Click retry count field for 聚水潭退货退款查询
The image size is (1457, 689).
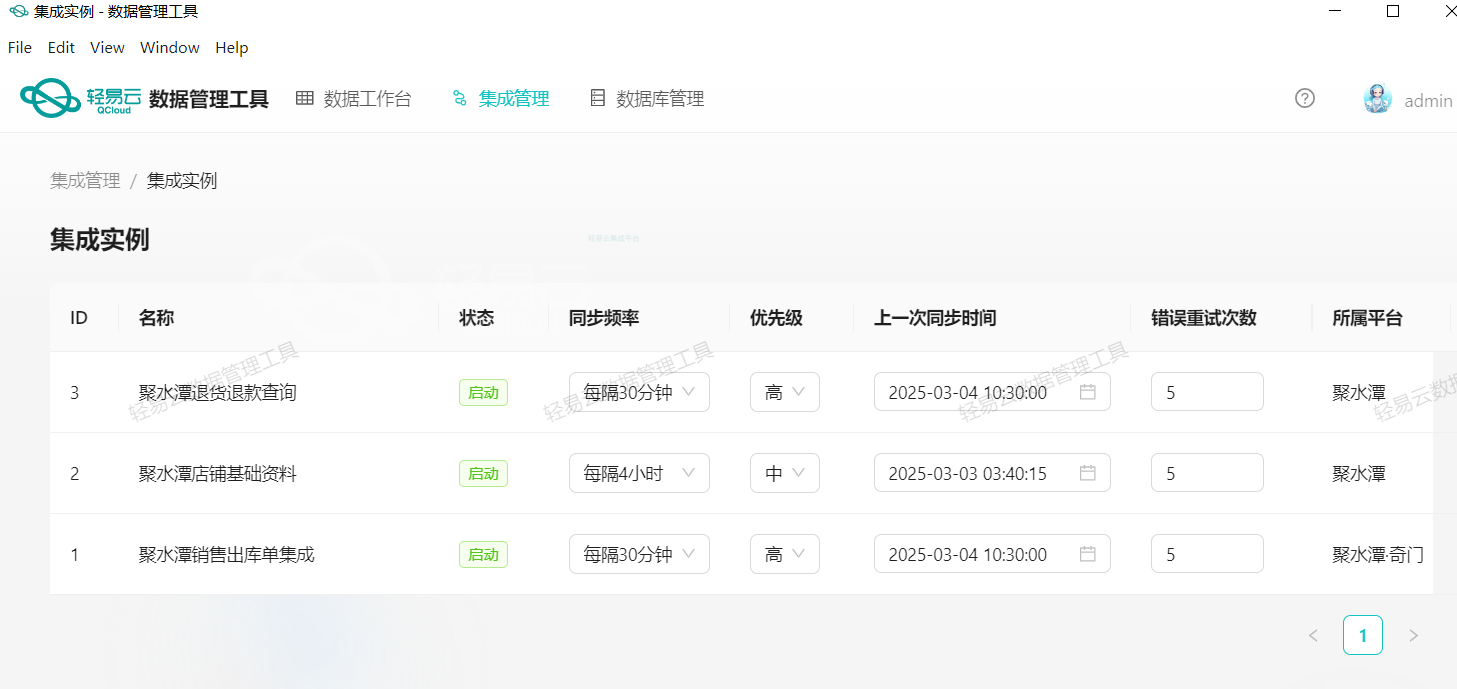click(1207, 392)
